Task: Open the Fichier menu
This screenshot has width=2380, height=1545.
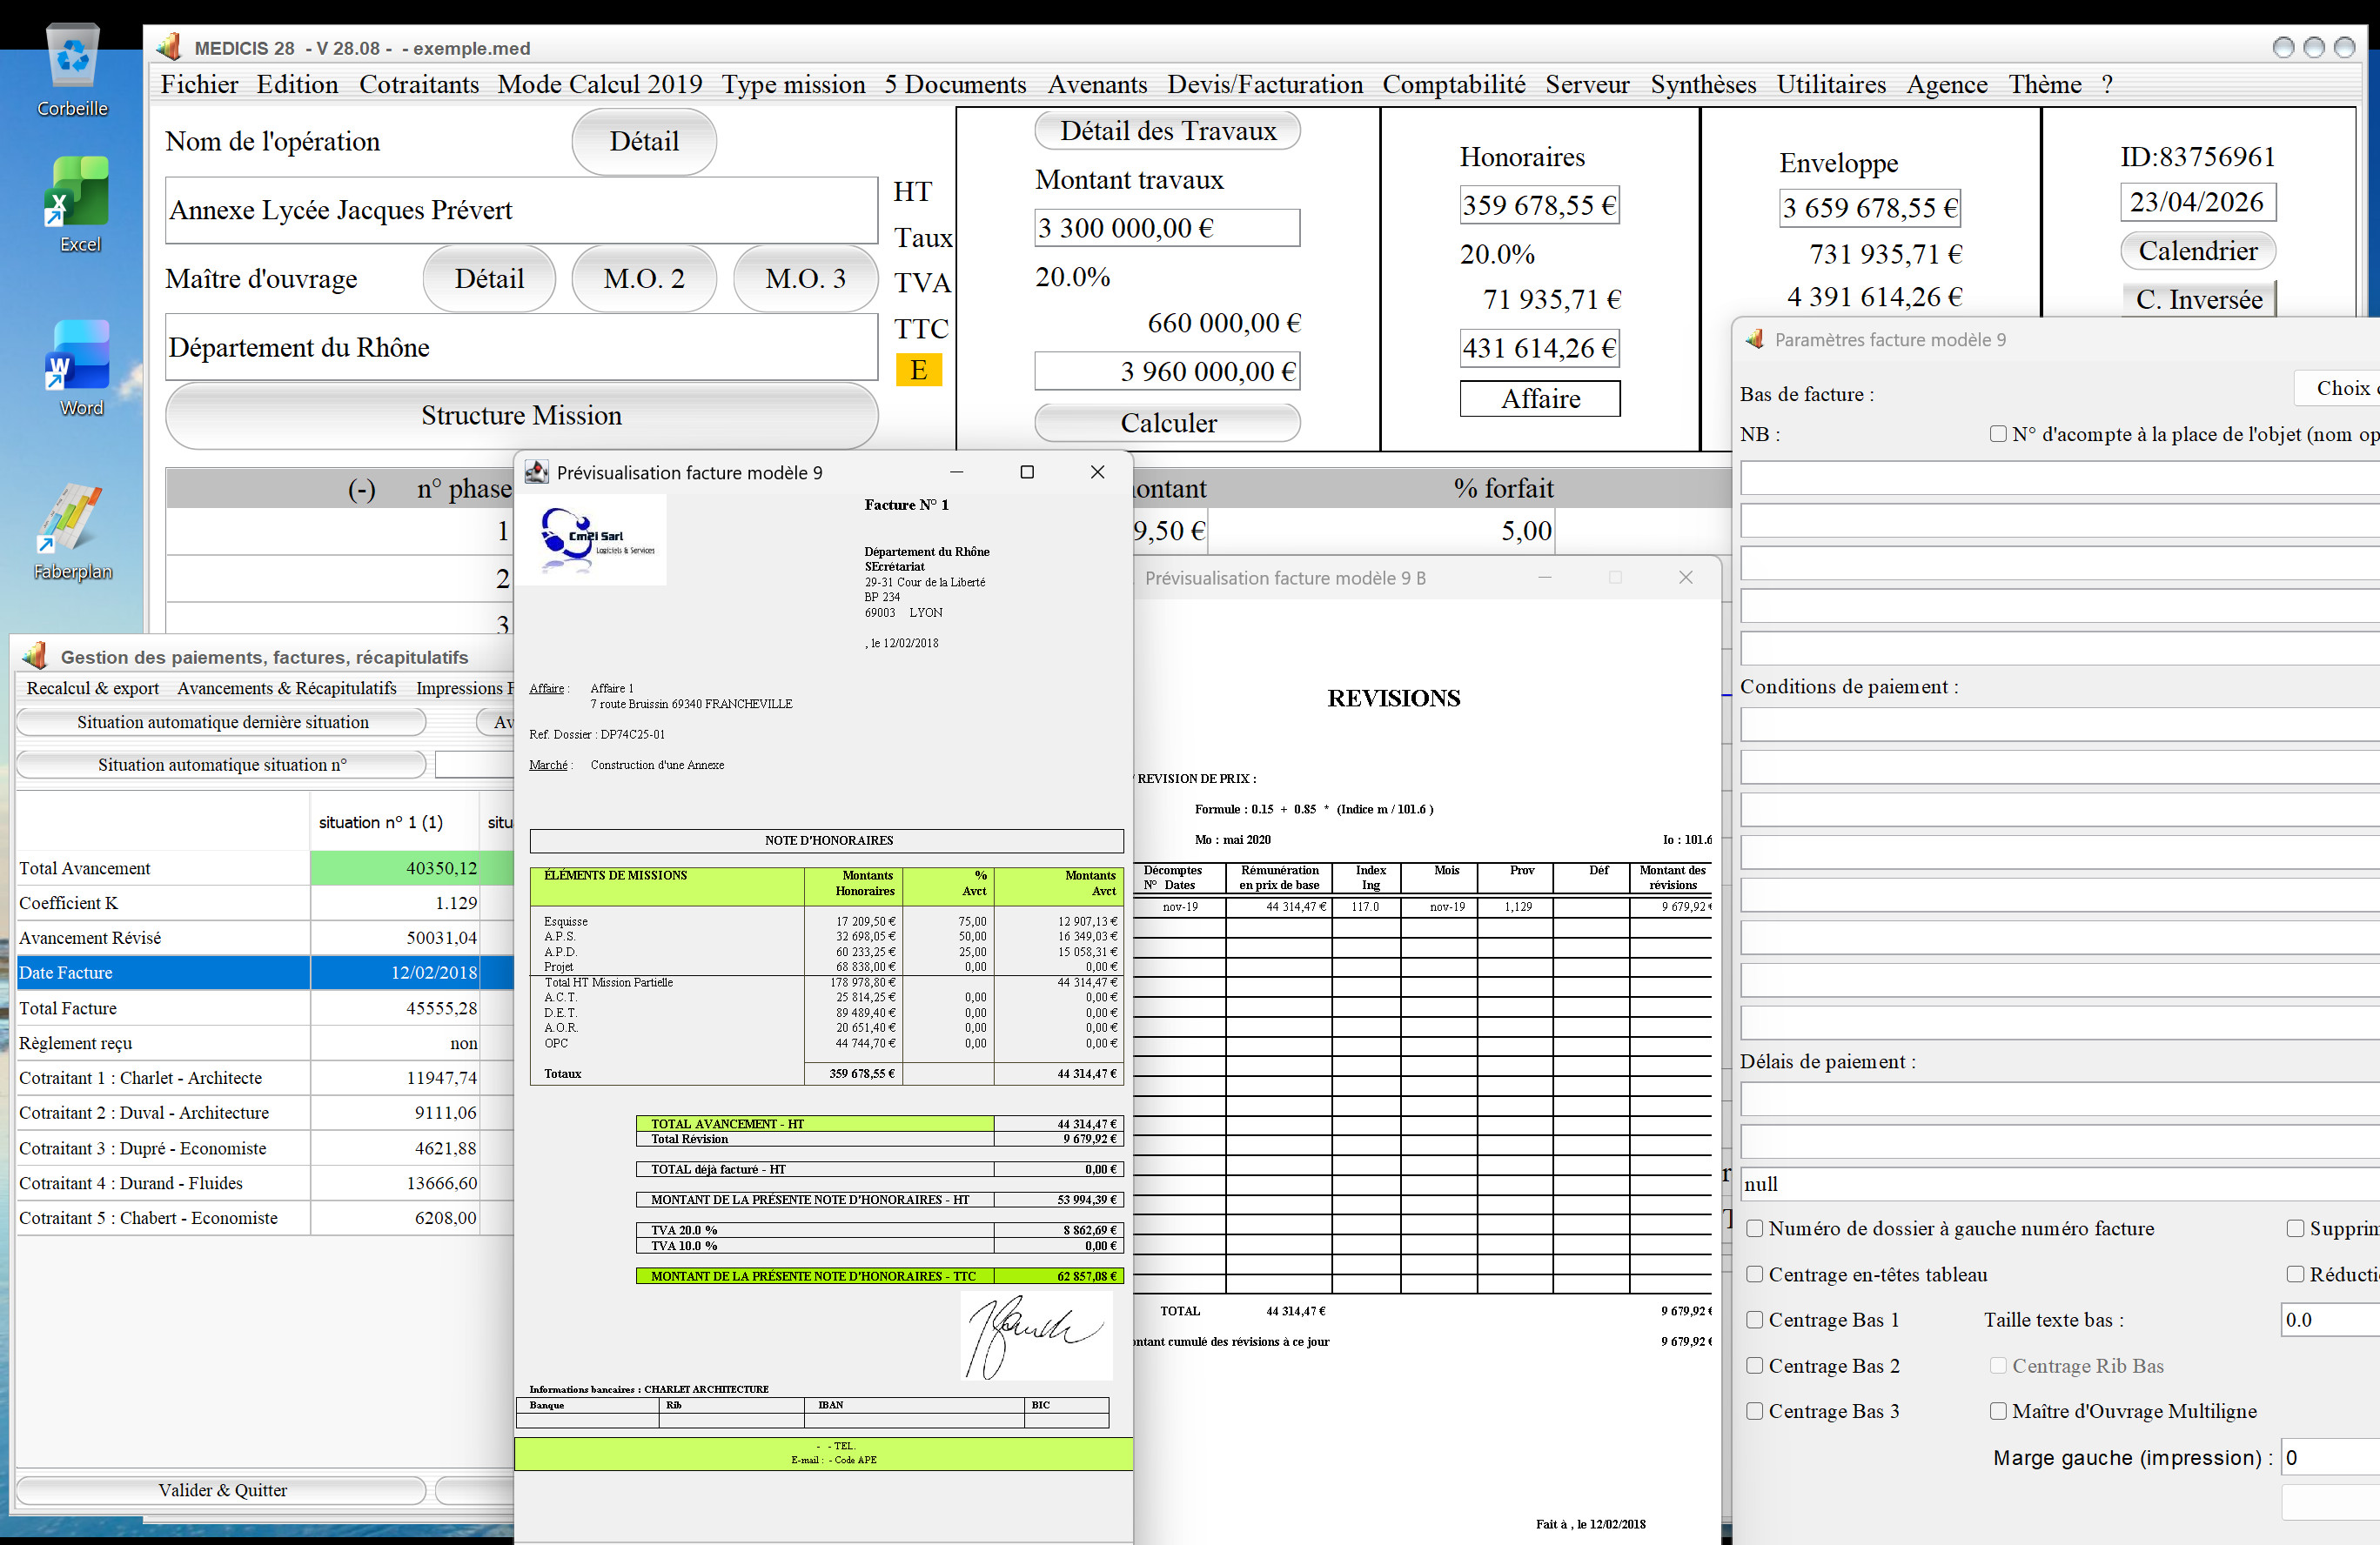Action: click(199, 85)
